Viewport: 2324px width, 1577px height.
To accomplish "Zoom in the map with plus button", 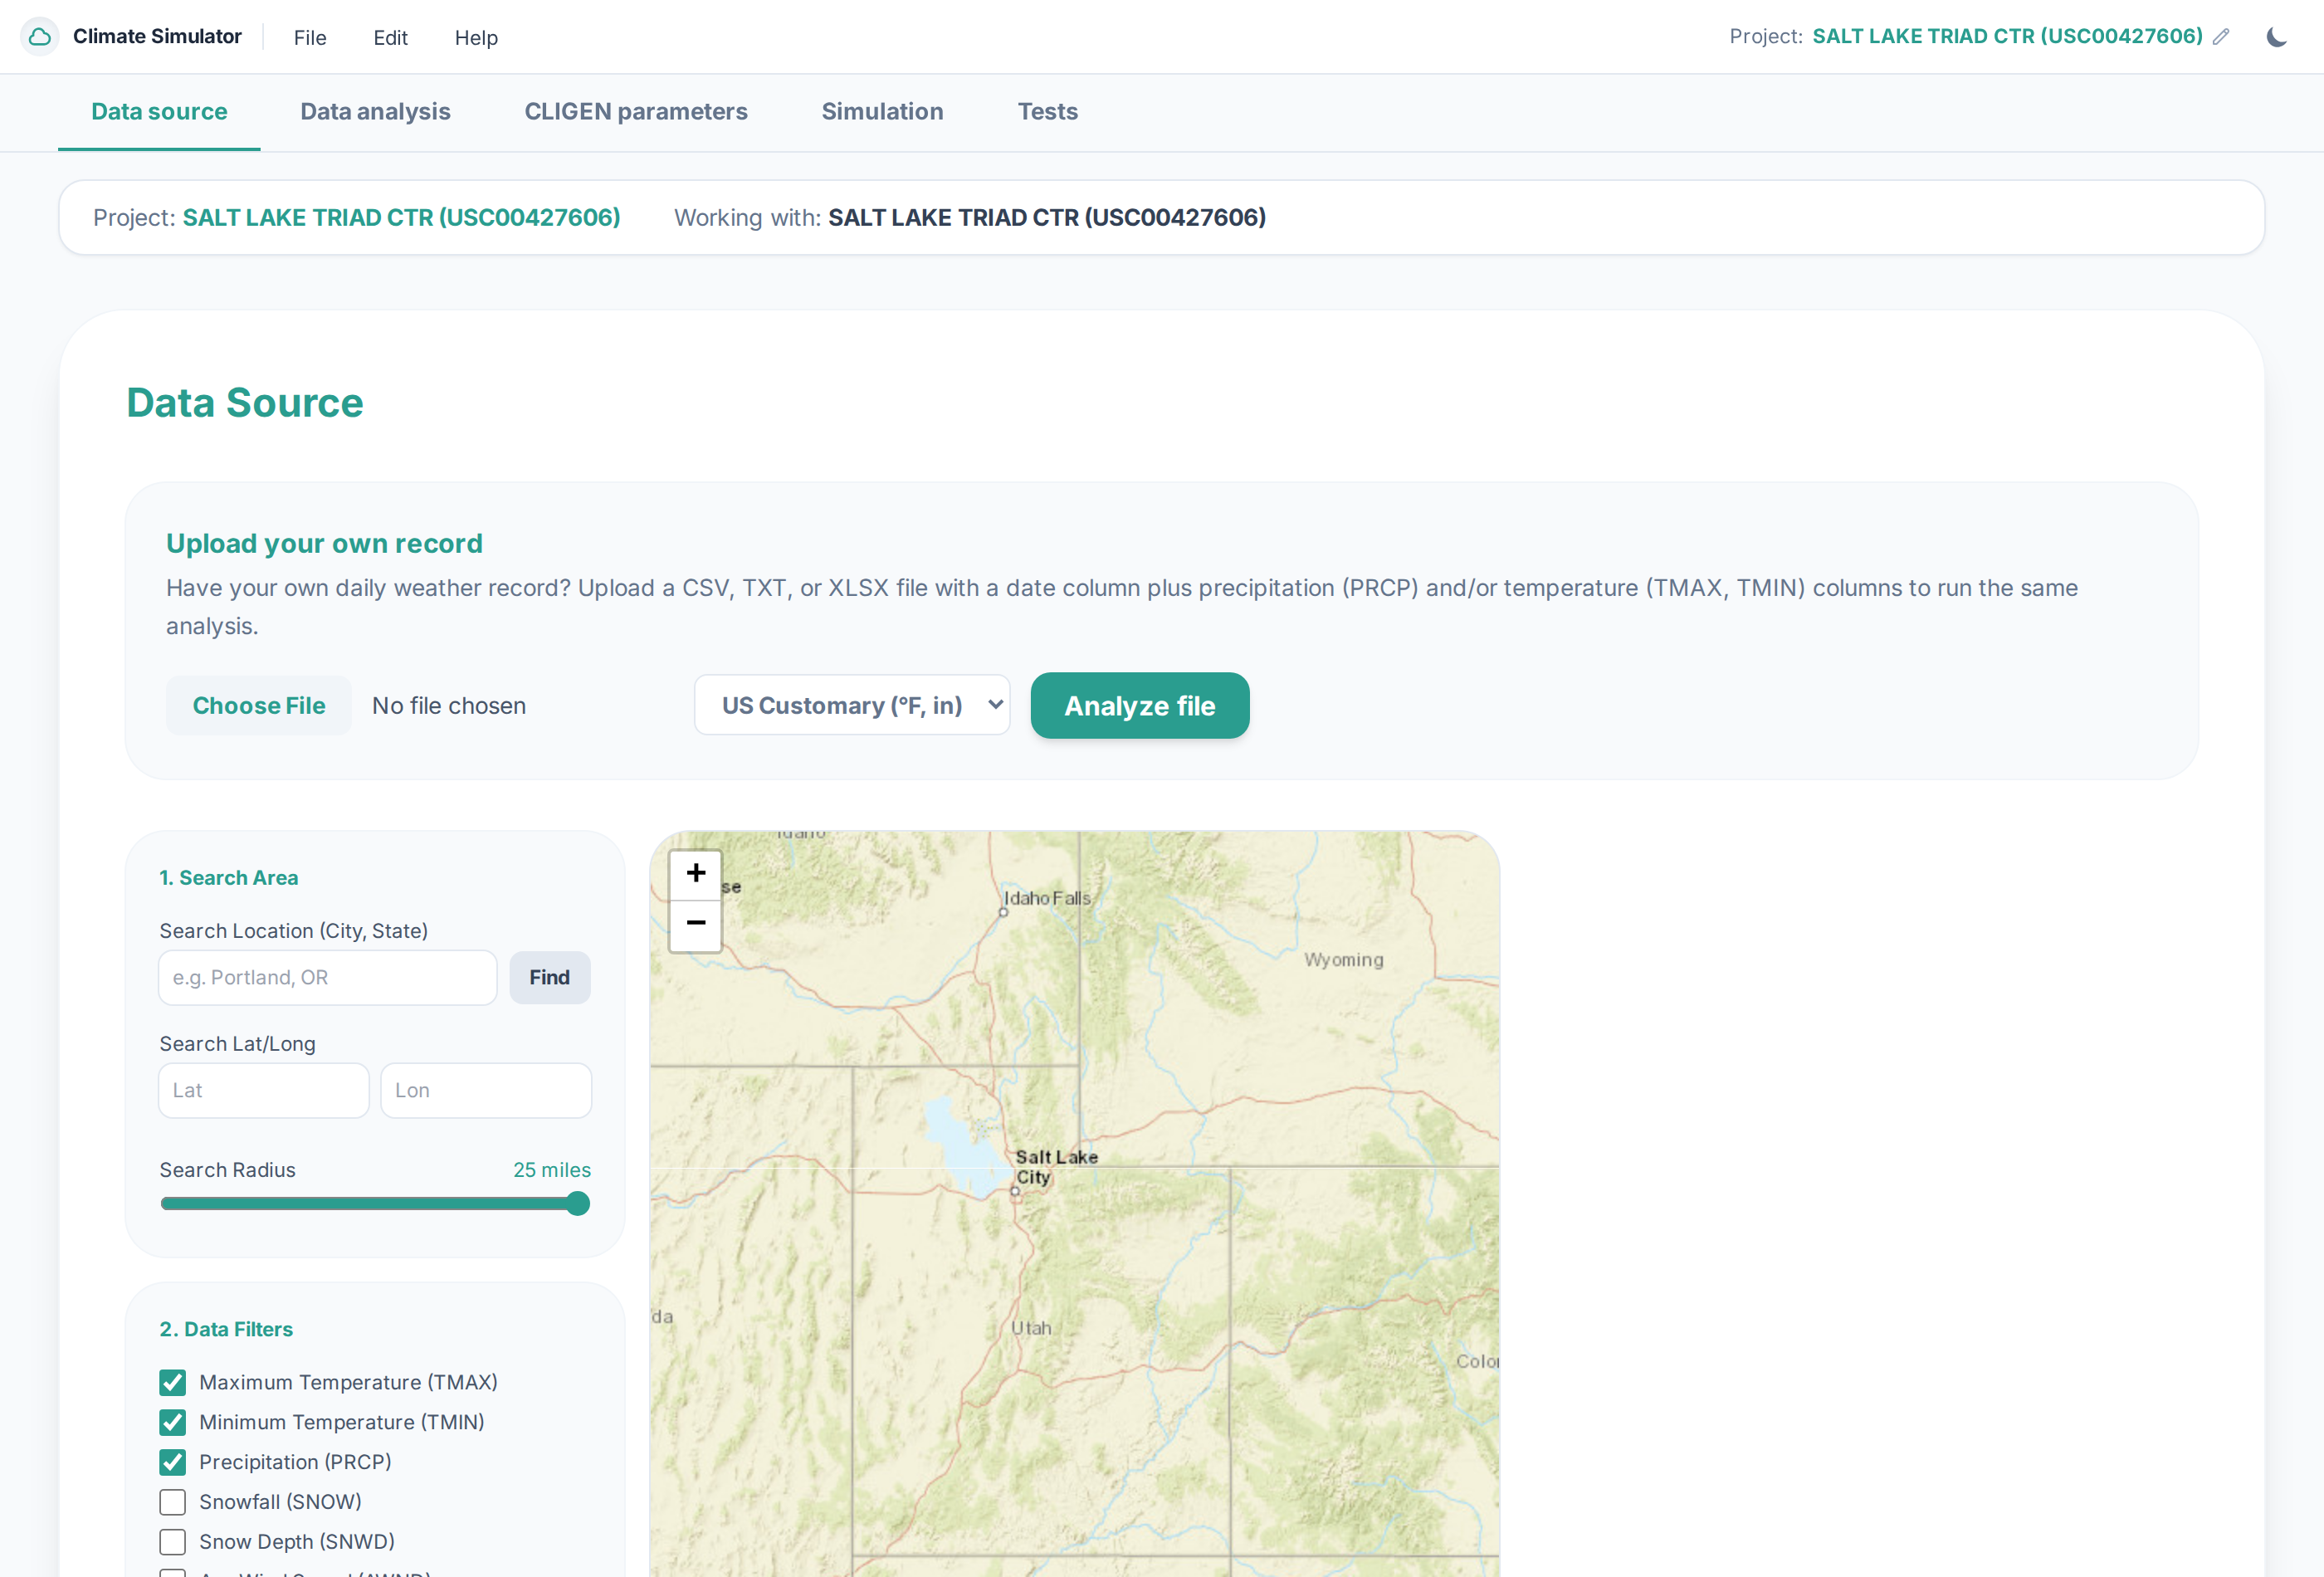I will point(696,874).
